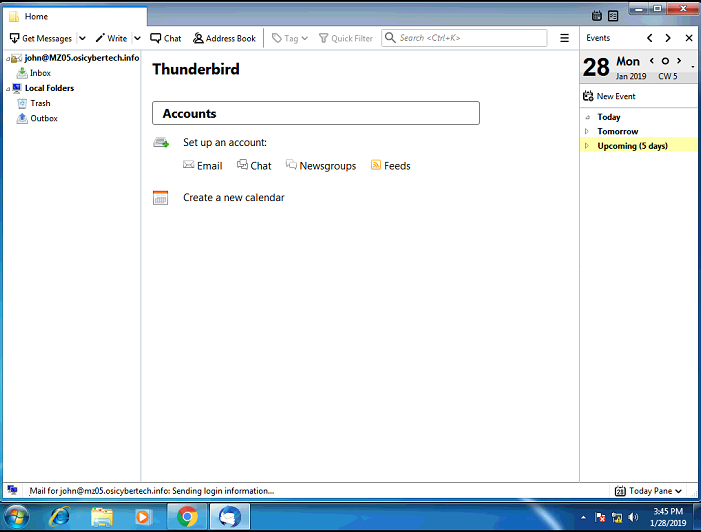Open the Address Book
The image size is (701, 532).
coord(224,38)
